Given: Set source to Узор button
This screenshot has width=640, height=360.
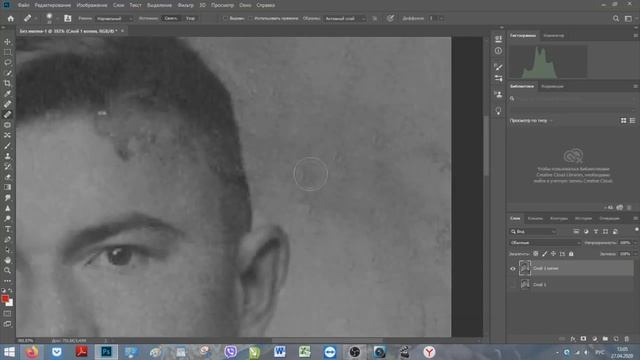Looking at the screenshot, I should point(190,18).
